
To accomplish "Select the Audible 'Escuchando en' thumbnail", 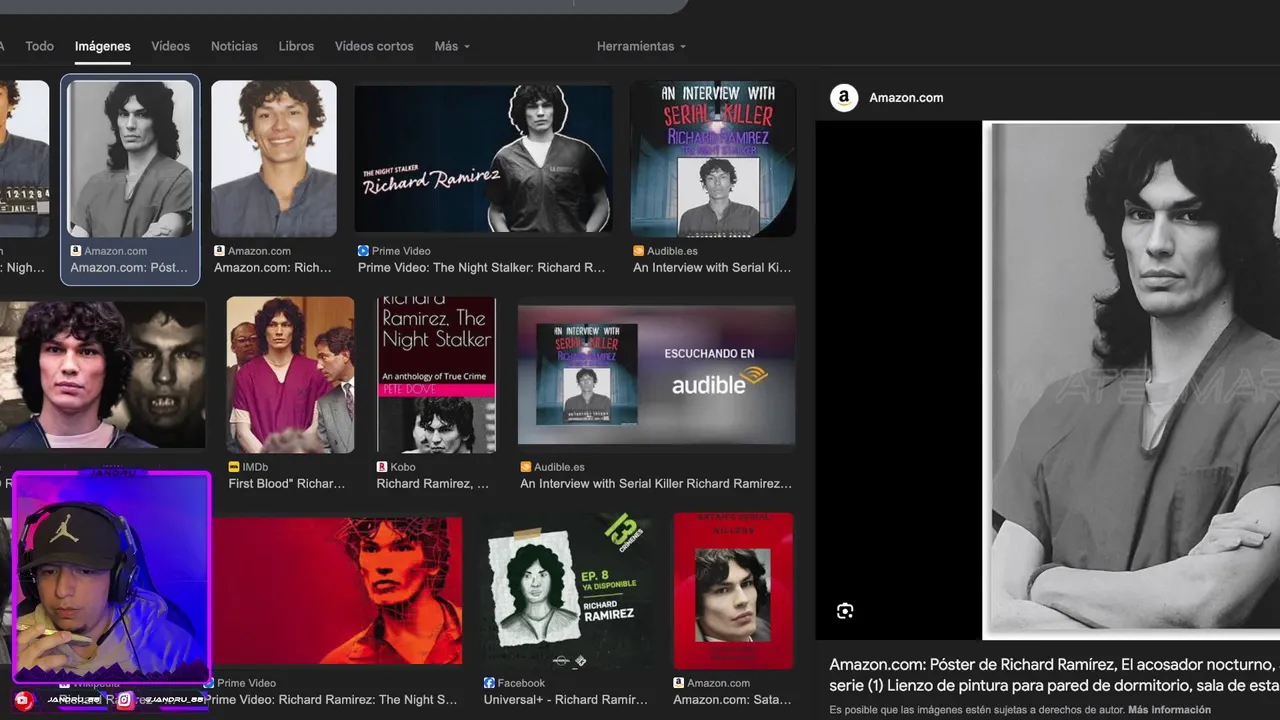I will coord(656,374).
